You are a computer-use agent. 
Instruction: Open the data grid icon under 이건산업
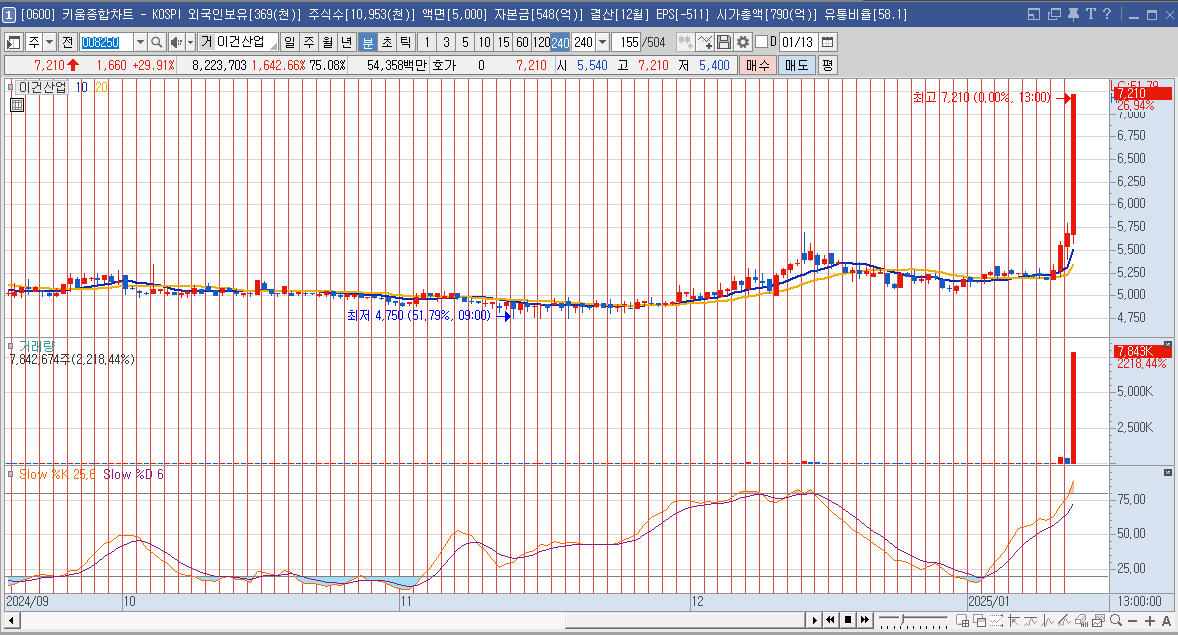[17, 105]
